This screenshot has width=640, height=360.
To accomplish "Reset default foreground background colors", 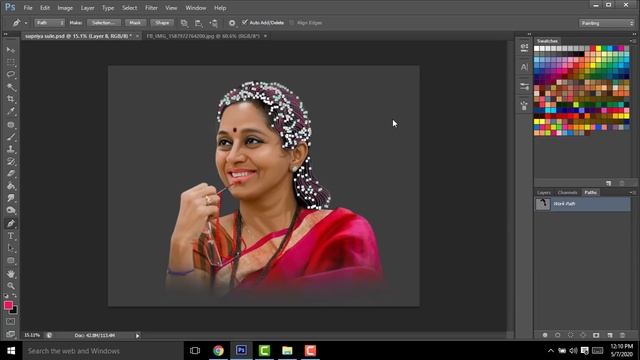I will [x=6, y=296].
